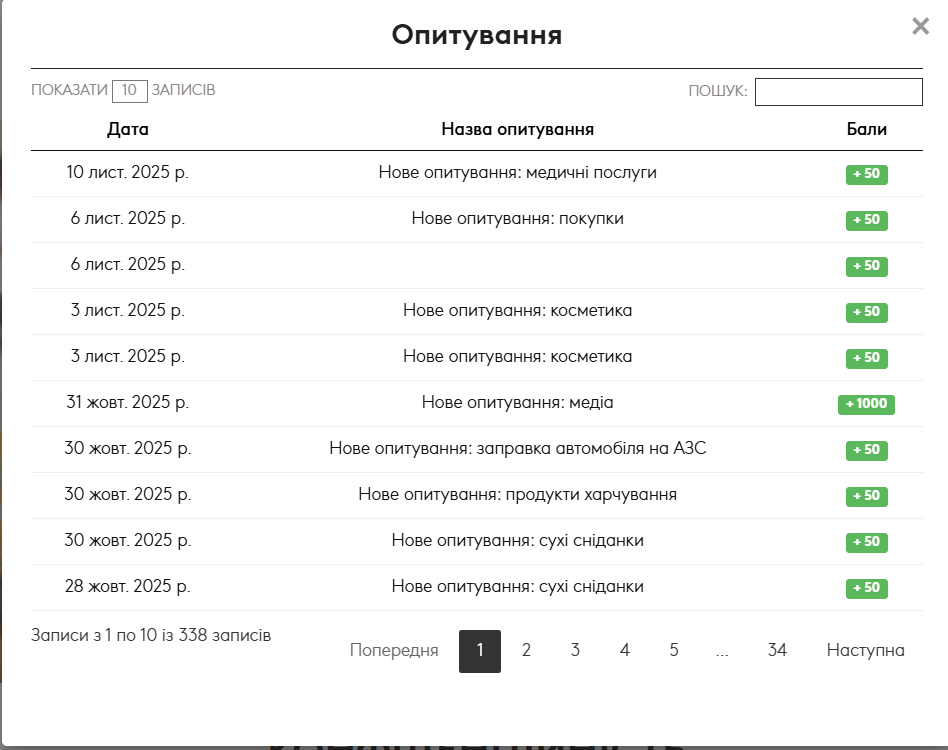Select the продукти харчування survey entry
This screenshot has width=948, height=750.
tap(517, 495)
